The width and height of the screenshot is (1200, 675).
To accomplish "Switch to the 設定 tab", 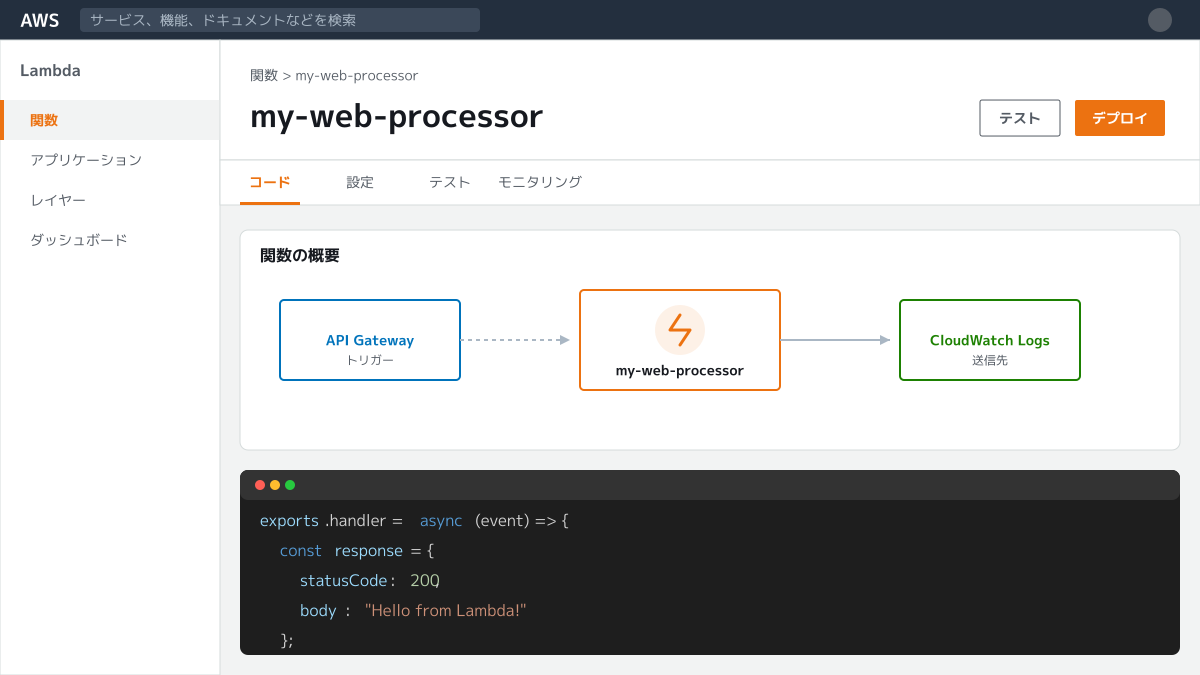I will point(360,182).
